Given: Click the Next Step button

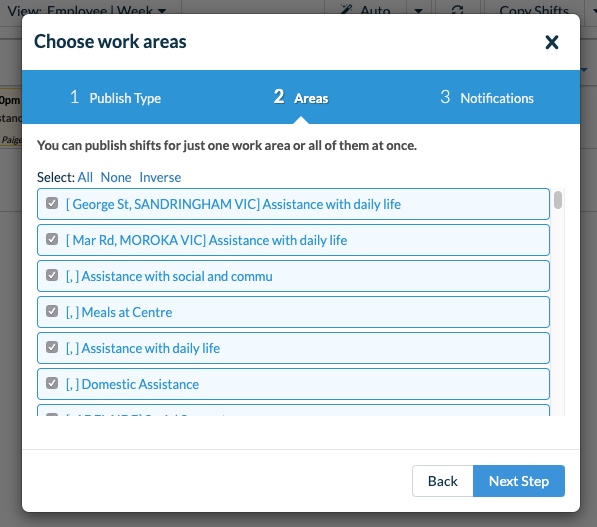Looking at the screenshot, I should click(519, 481).
